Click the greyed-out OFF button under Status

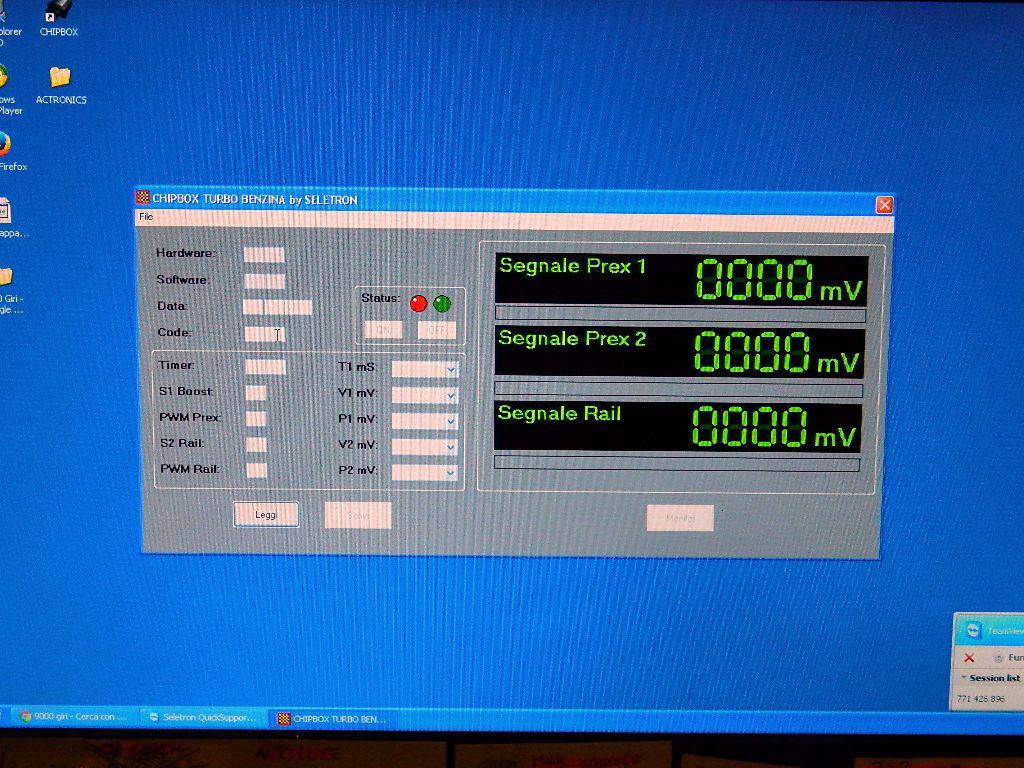coord(436,330)
